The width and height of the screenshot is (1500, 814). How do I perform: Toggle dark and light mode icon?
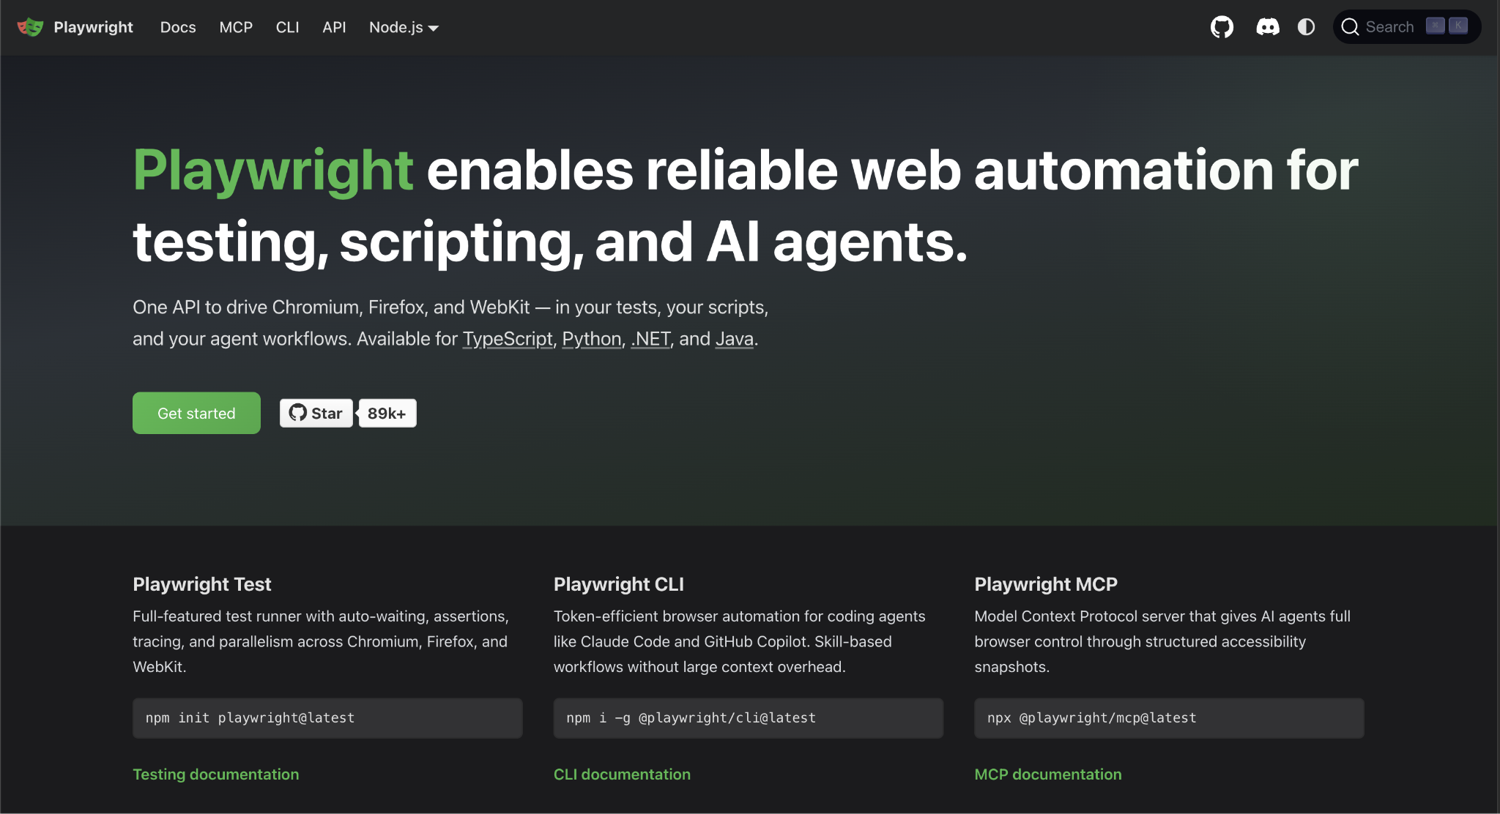coord(1306,27)
